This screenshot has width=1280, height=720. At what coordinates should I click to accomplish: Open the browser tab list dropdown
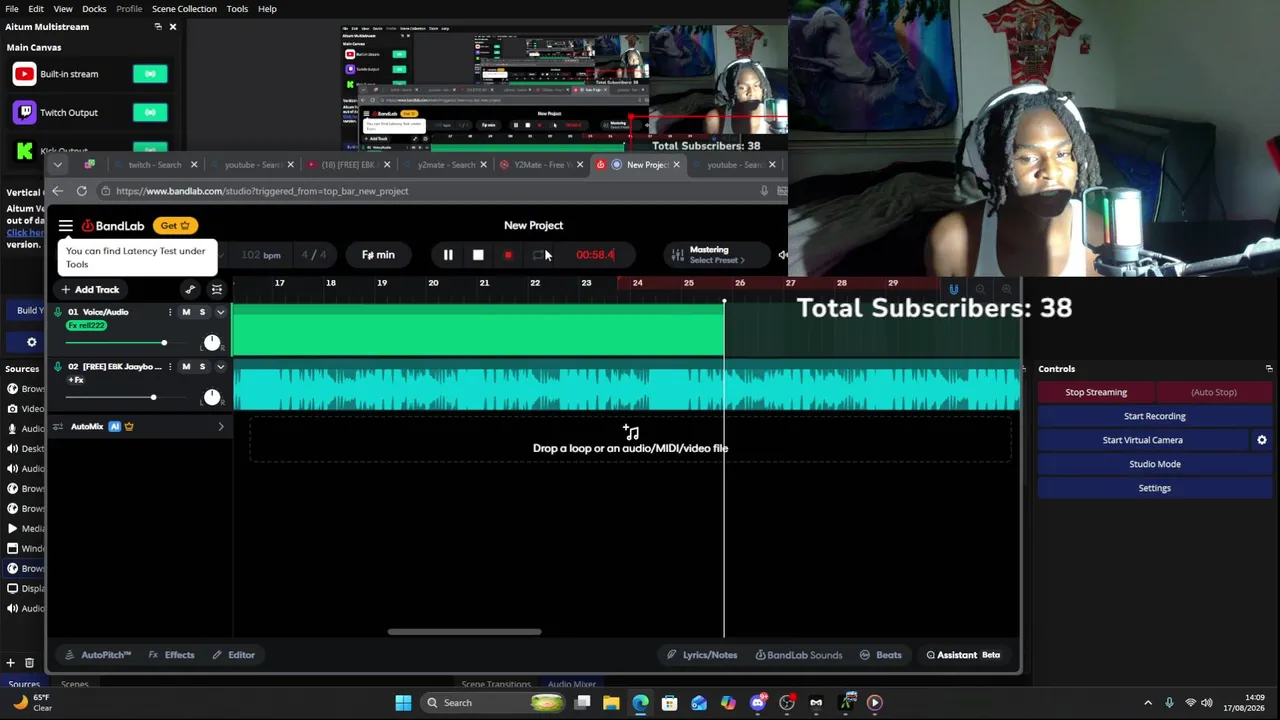pyautogui.click(x=57, y=164)
